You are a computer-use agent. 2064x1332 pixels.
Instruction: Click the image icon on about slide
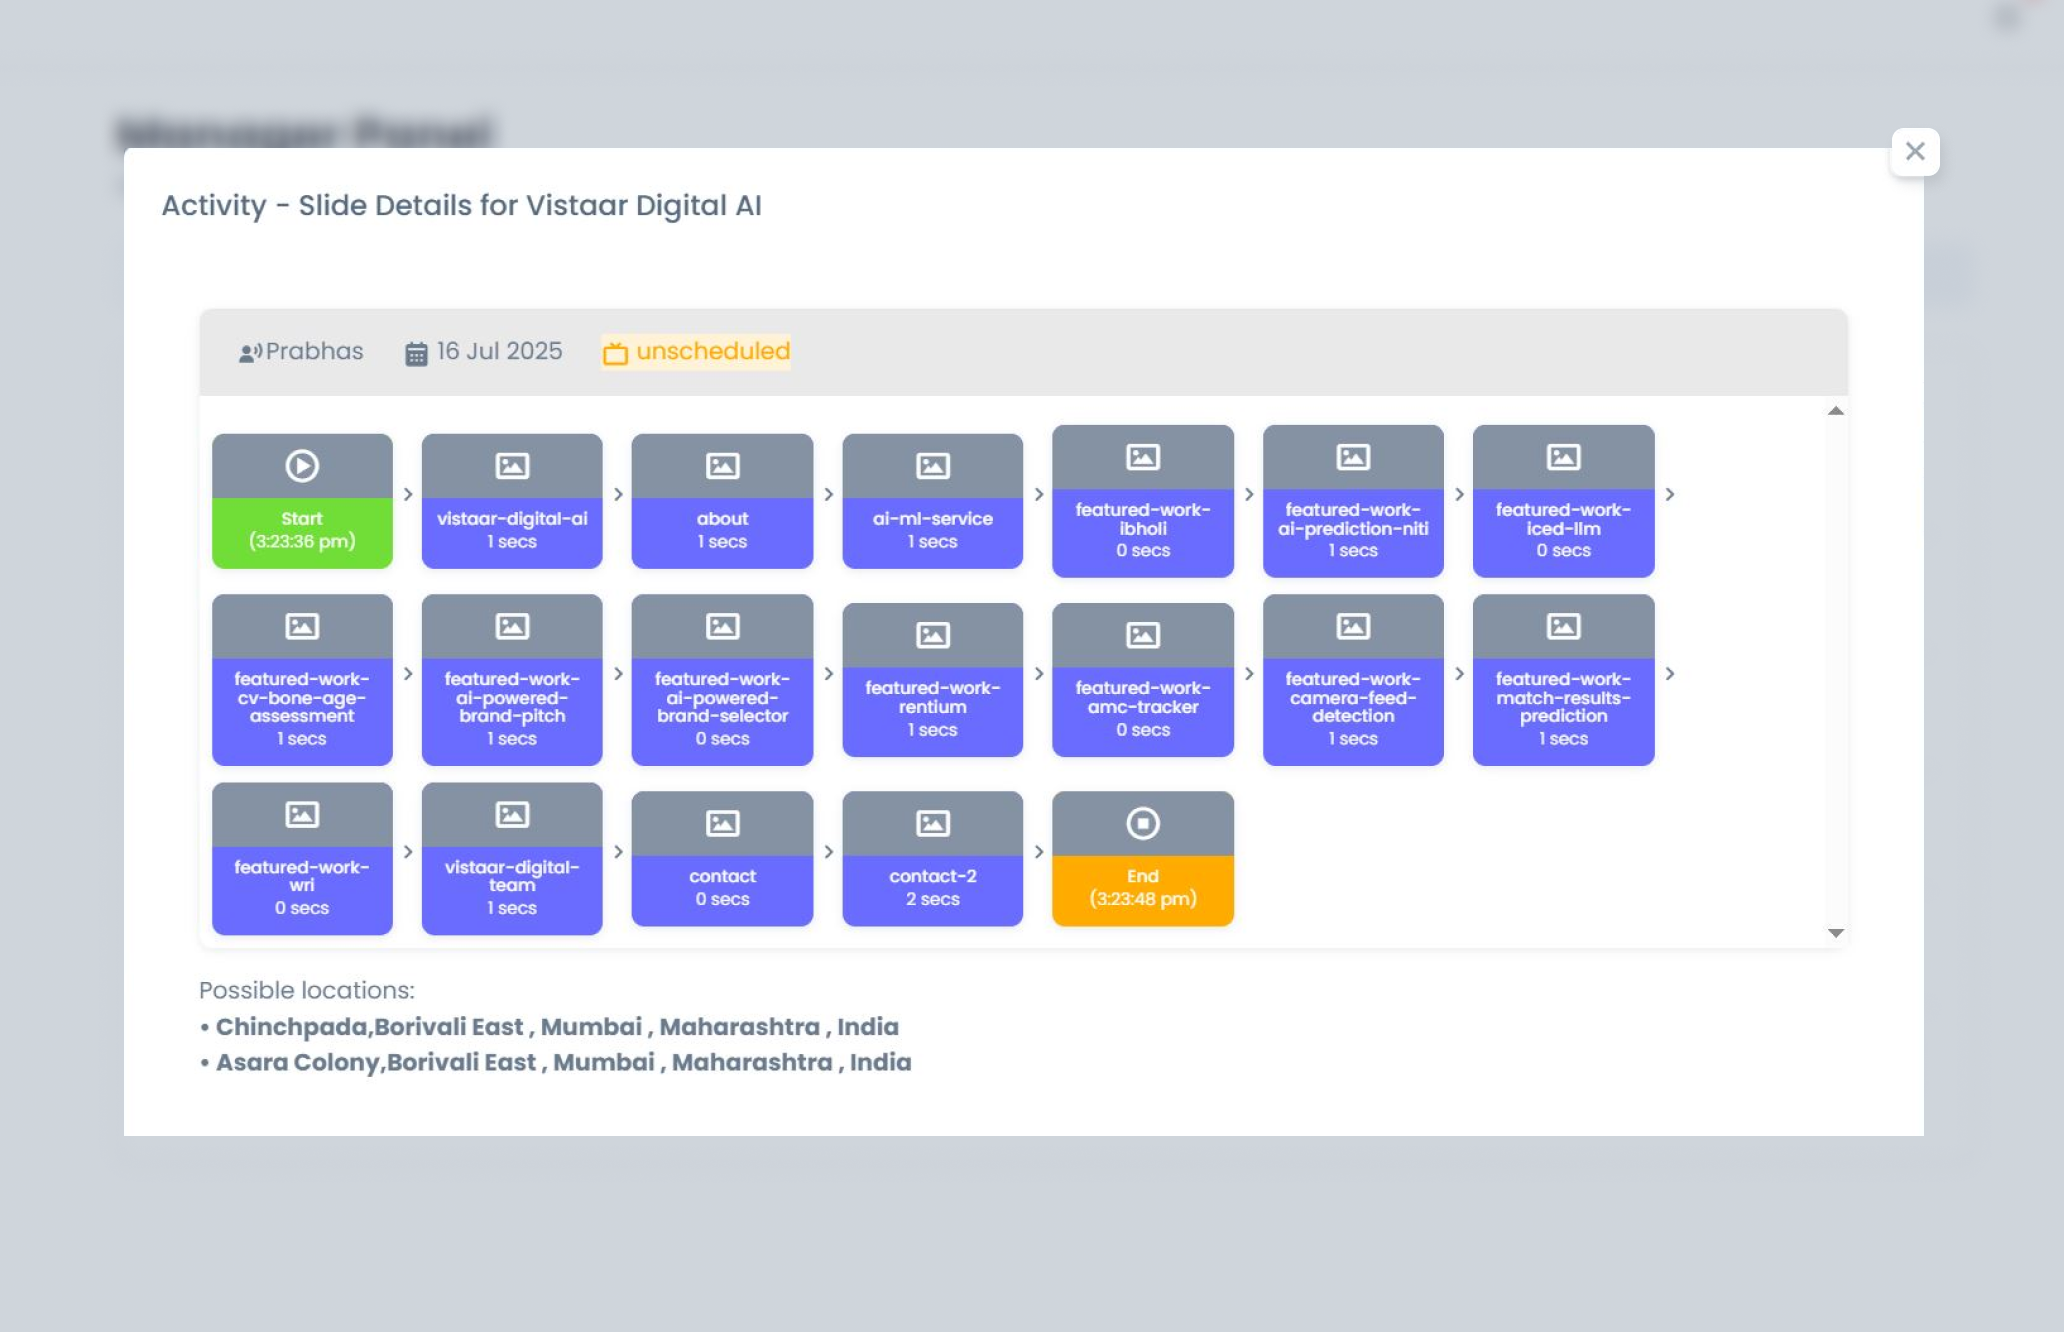722,466
